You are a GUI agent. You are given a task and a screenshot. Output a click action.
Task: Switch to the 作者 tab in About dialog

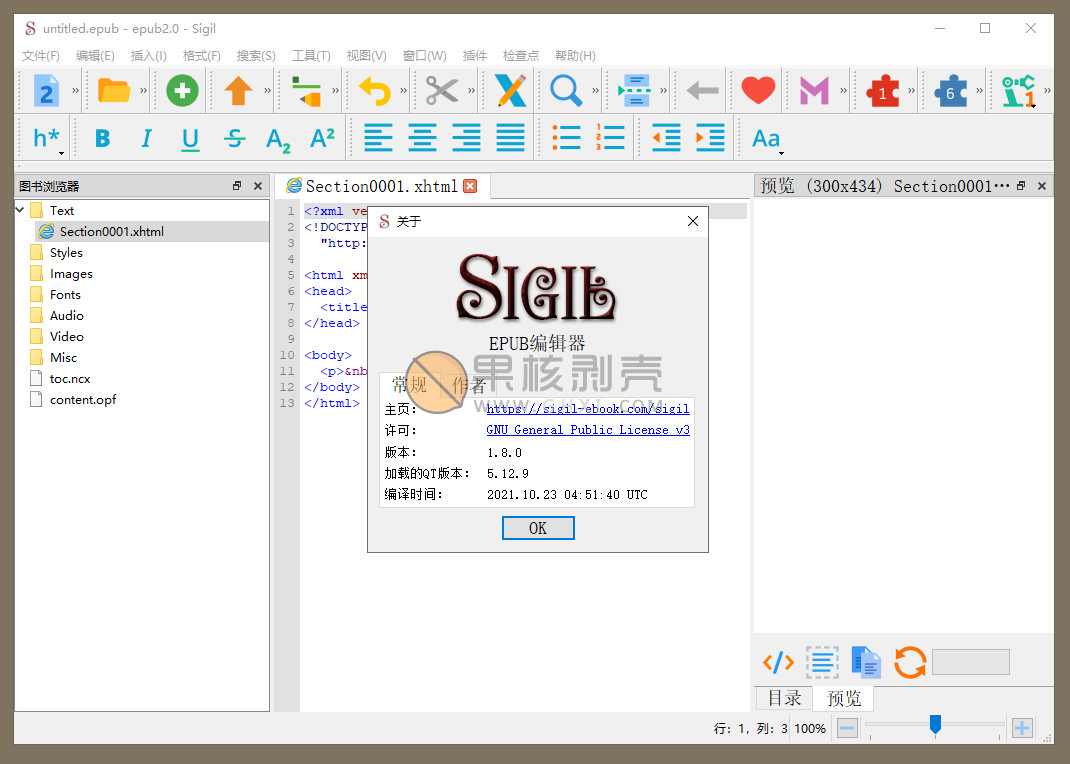[469, 385]
